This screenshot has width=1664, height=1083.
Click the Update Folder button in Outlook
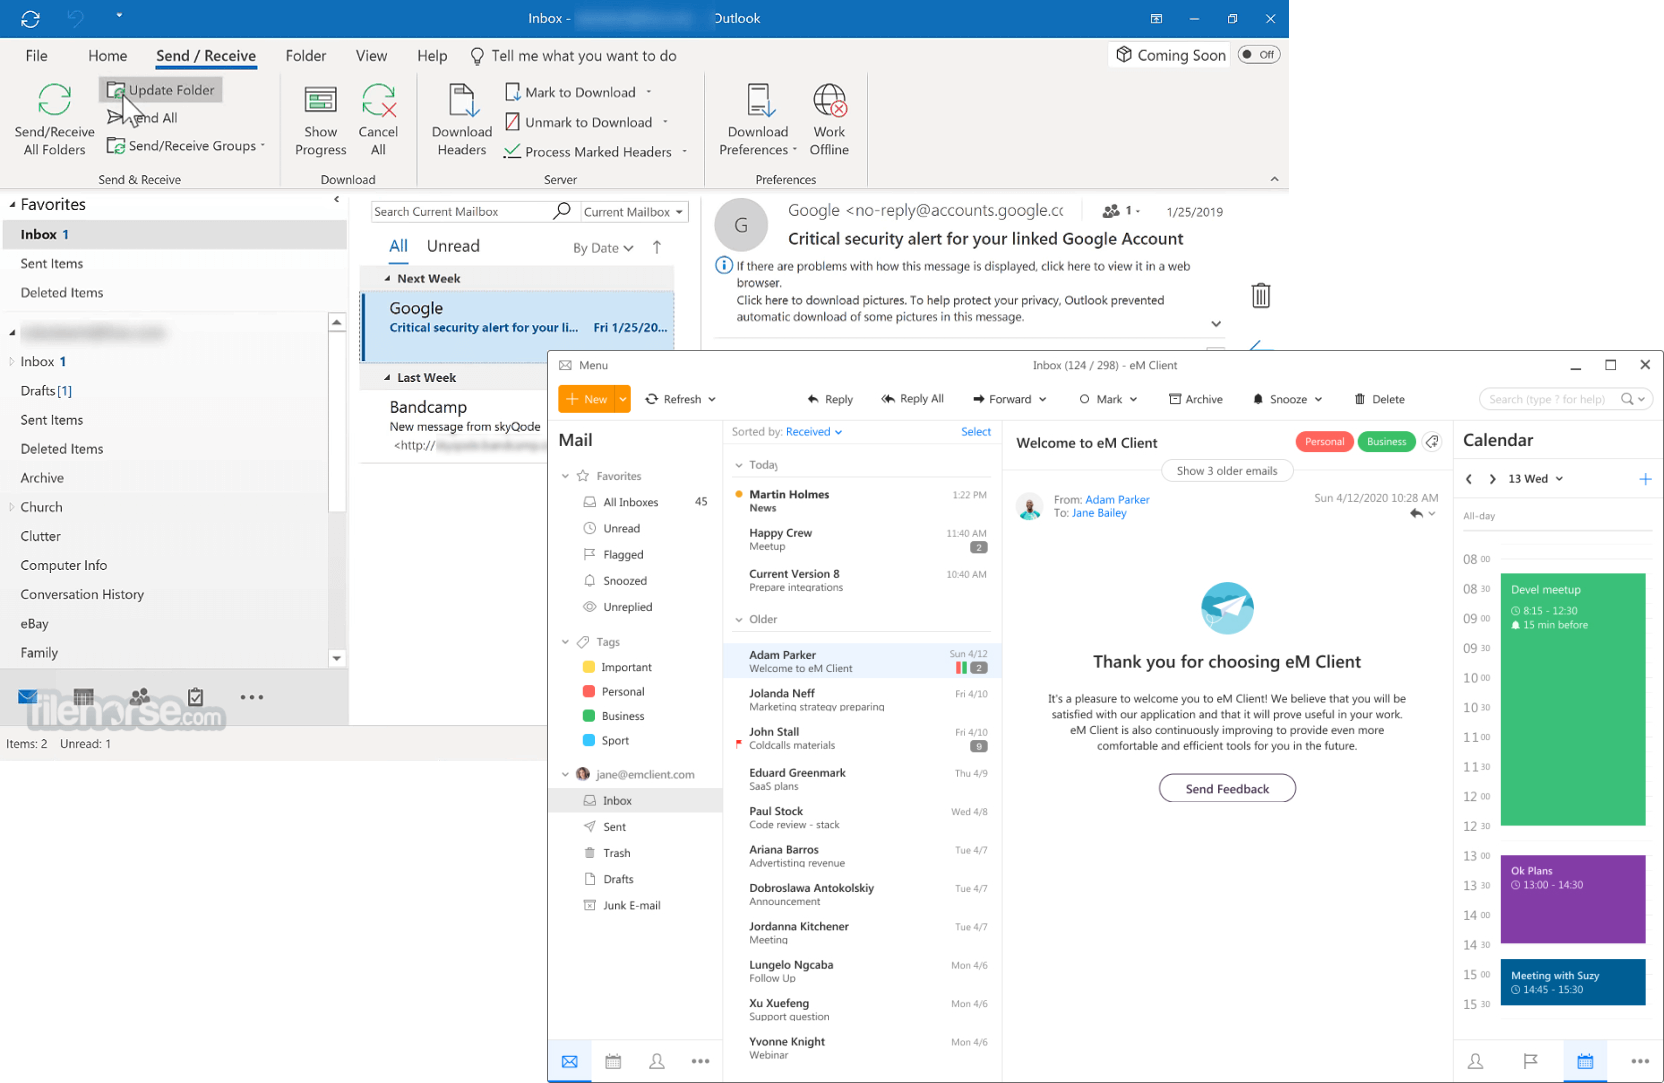161,90
